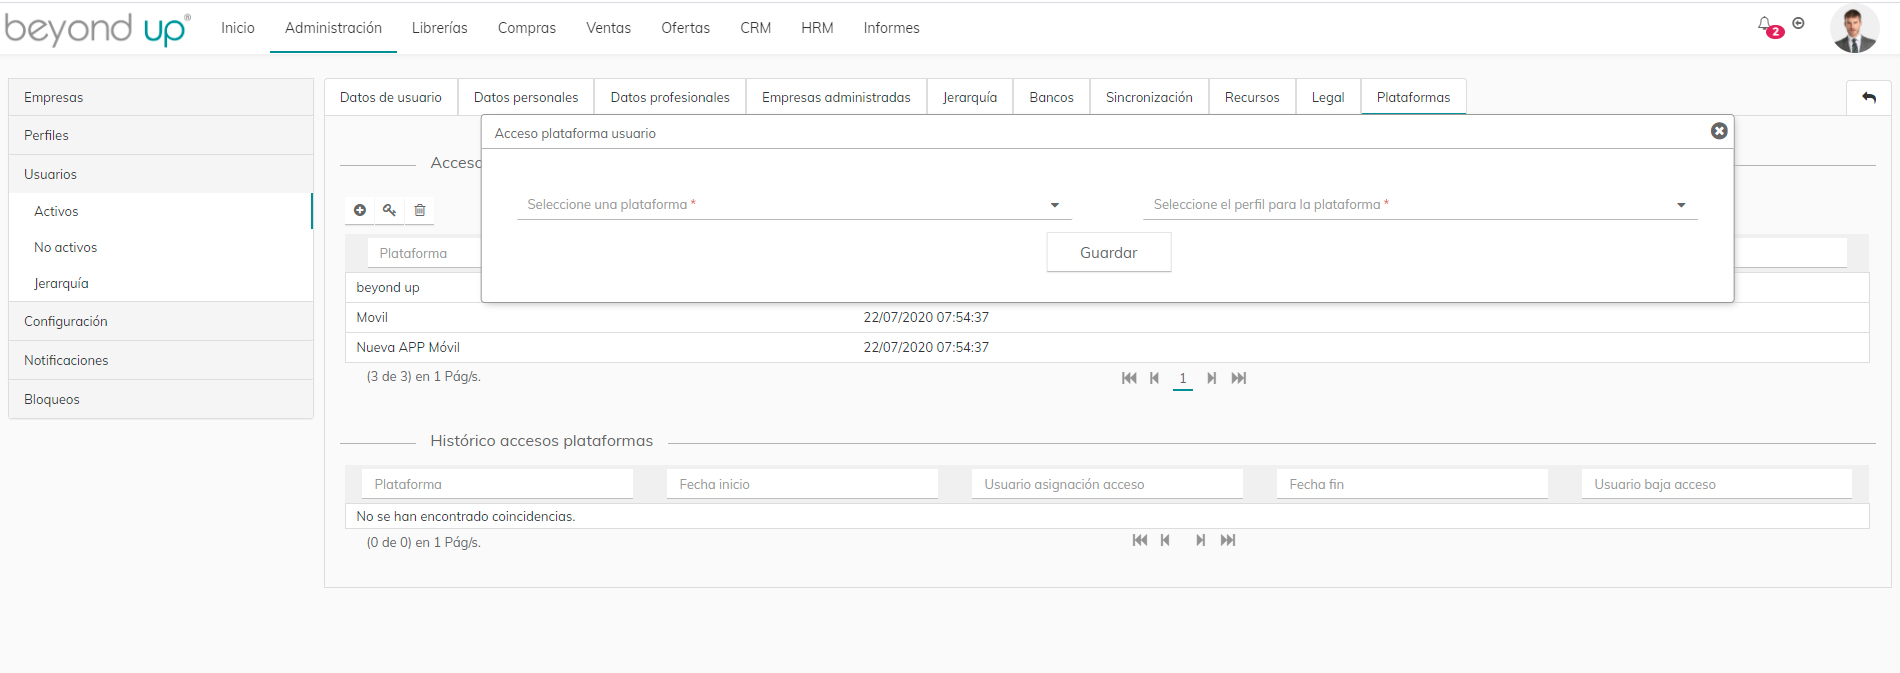1900x673 pixels.
Task: Expand the Configuración sidebar section
Action: click(x=66, y=321)
